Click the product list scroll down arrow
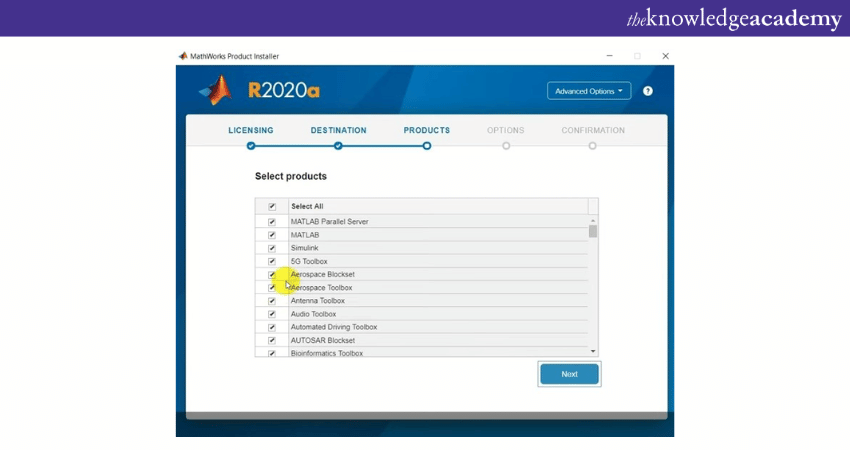 tap(593, 351)
